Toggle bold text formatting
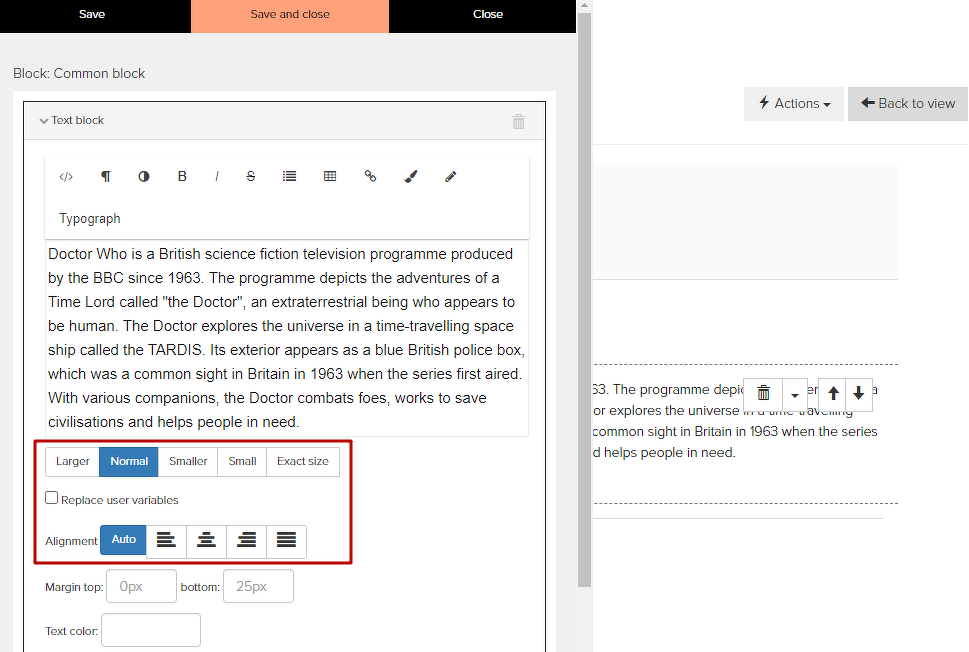The height and width of the screenshot is (652, 969). (x=182, y=177)
